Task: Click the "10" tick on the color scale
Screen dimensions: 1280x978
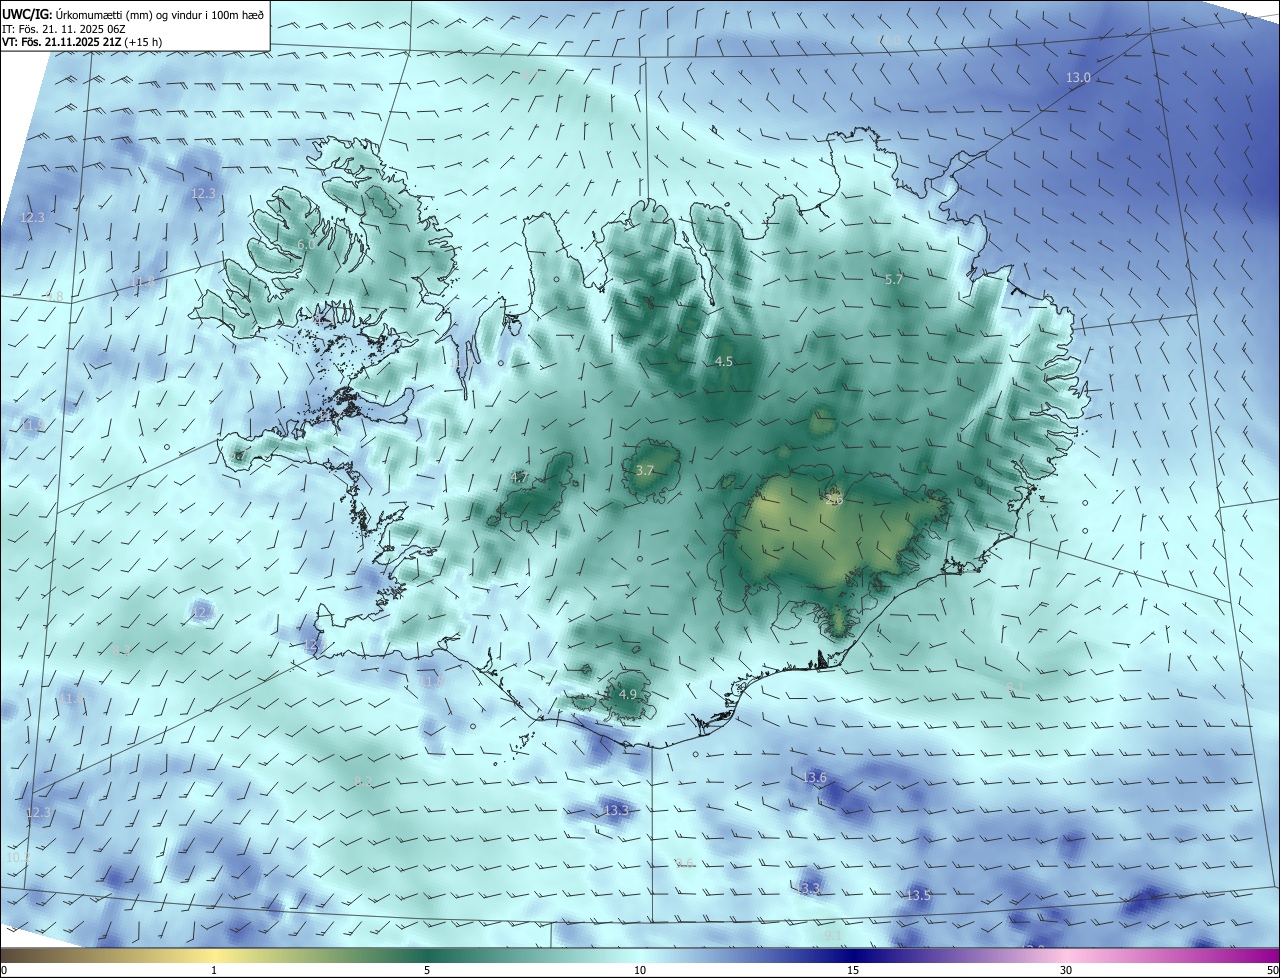Action: pos(640,970)
